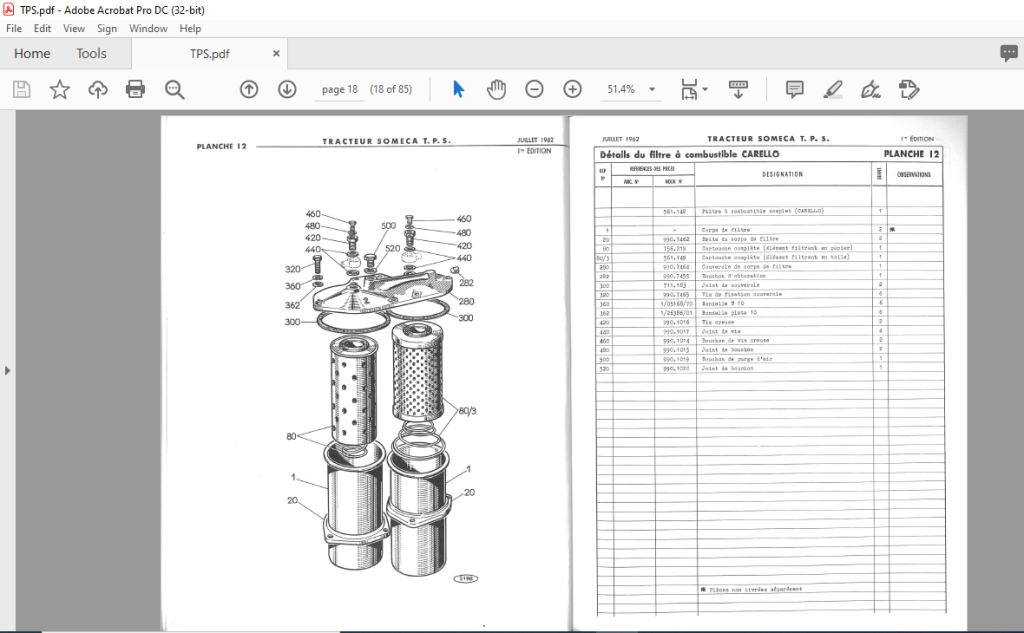Screen dimensions: 1024x633
Task: Select the Highlight text pen tool
Action: coord(833,89)
